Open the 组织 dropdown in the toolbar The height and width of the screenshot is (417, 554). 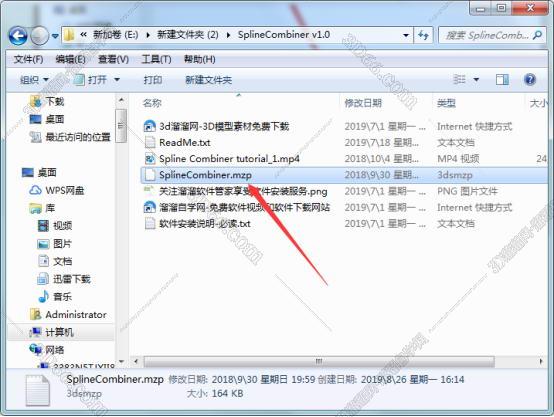pyautogui.click(x=34, y=80)
